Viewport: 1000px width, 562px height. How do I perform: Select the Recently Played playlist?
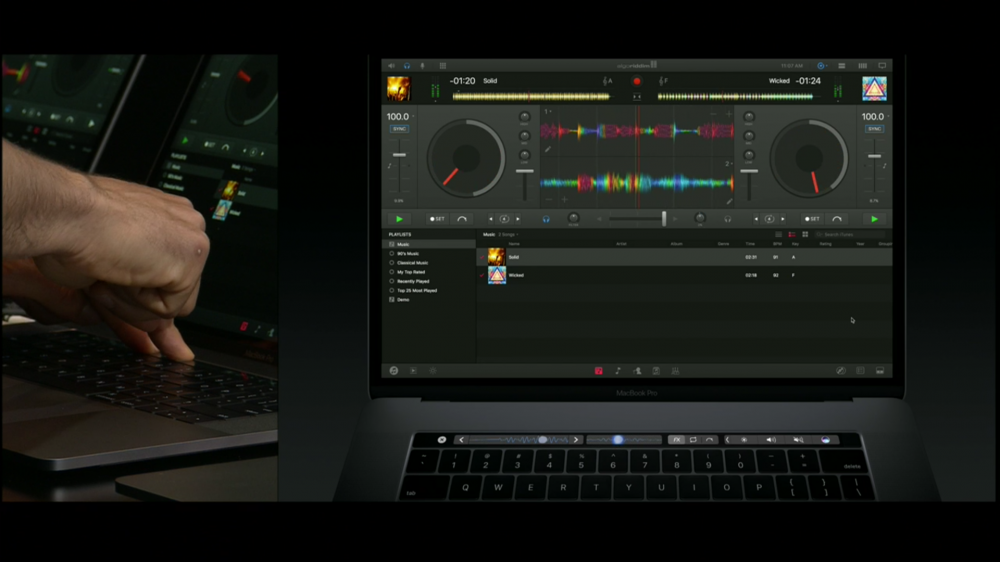(412, 282)
